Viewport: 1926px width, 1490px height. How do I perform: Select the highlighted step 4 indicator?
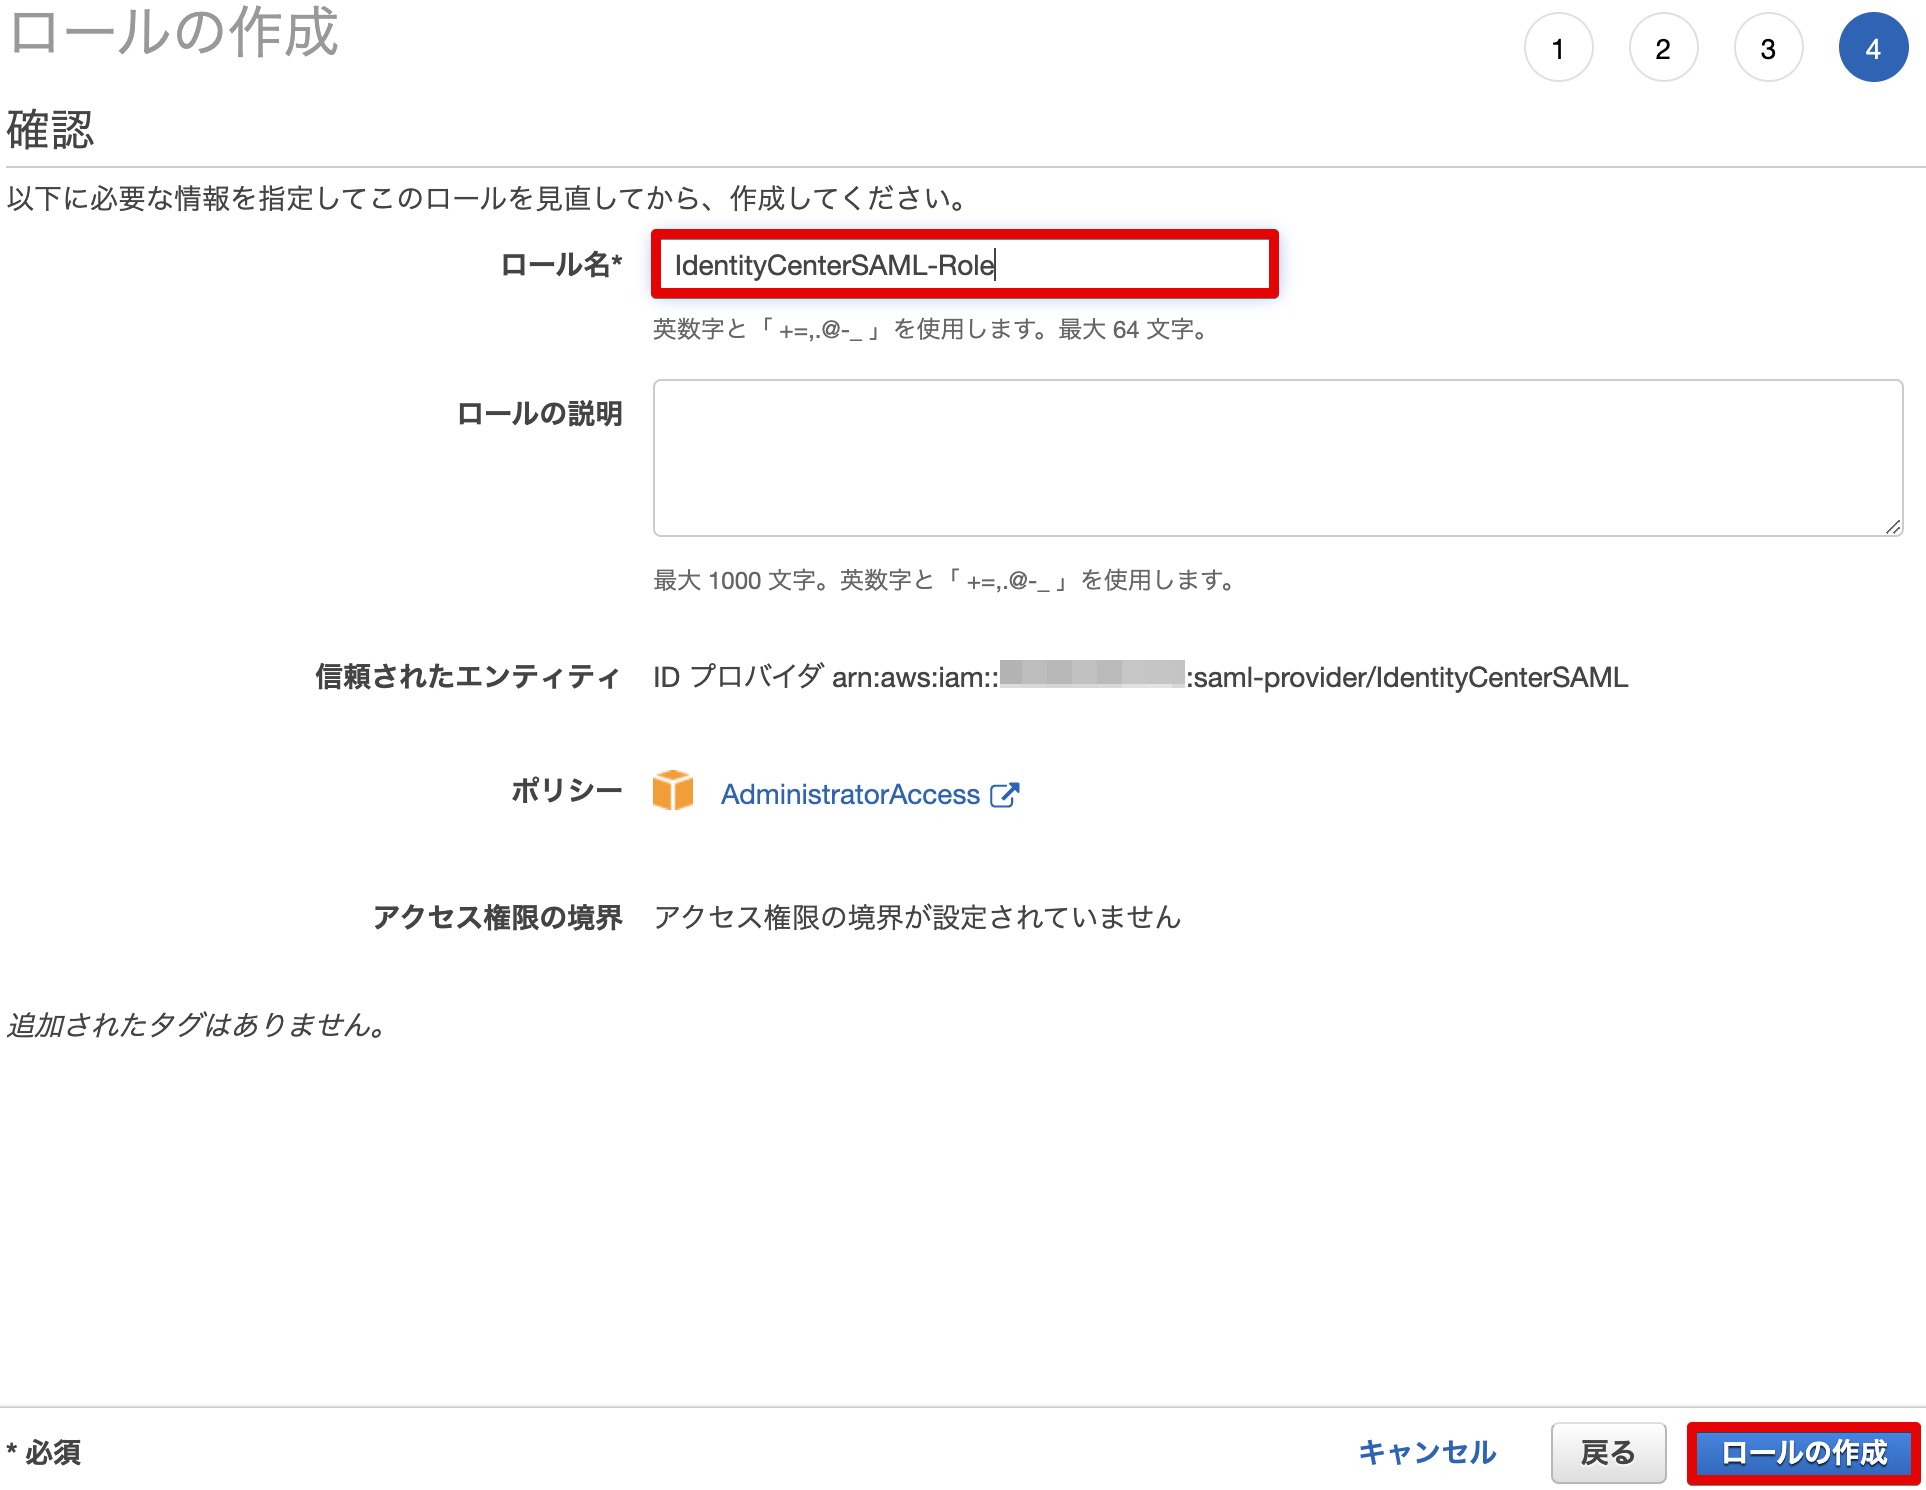click(x=1873, y=47)
